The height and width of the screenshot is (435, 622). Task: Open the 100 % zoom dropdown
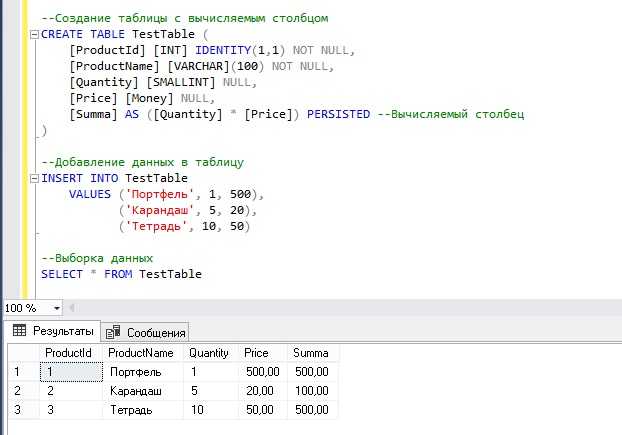(x=56, y=308)
